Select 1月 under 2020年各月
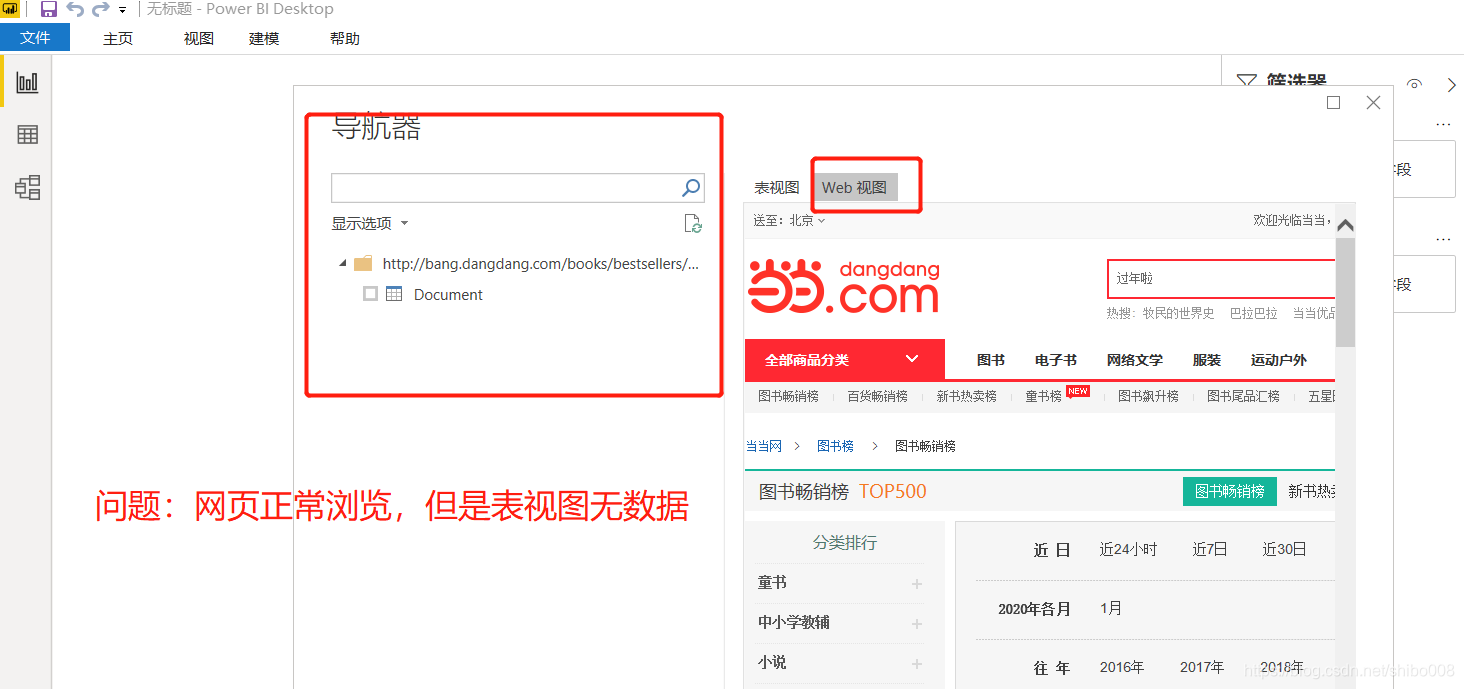The height and width of the screenshot is (689, 1464). click(1110, 608)
